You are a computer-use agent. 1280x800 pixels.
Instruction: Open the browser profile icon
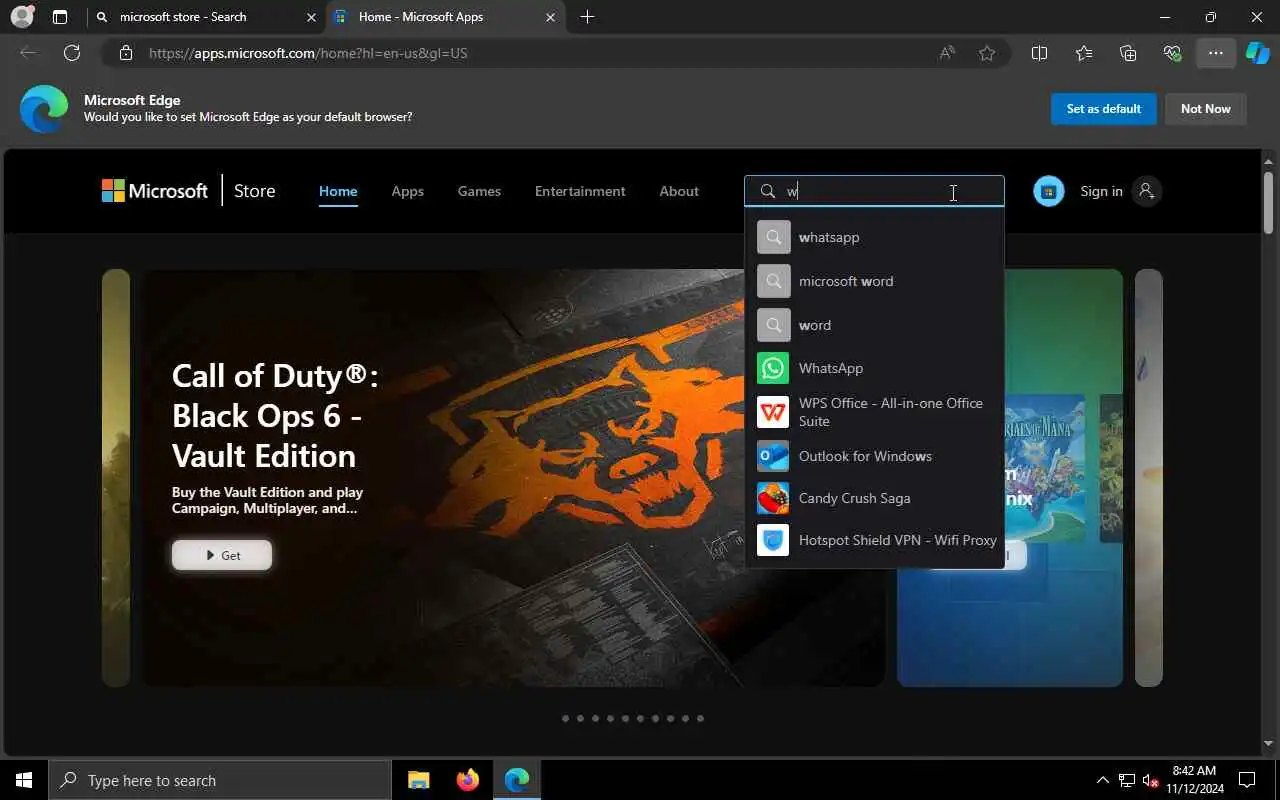pyautogui.click(x=22, y=17)
